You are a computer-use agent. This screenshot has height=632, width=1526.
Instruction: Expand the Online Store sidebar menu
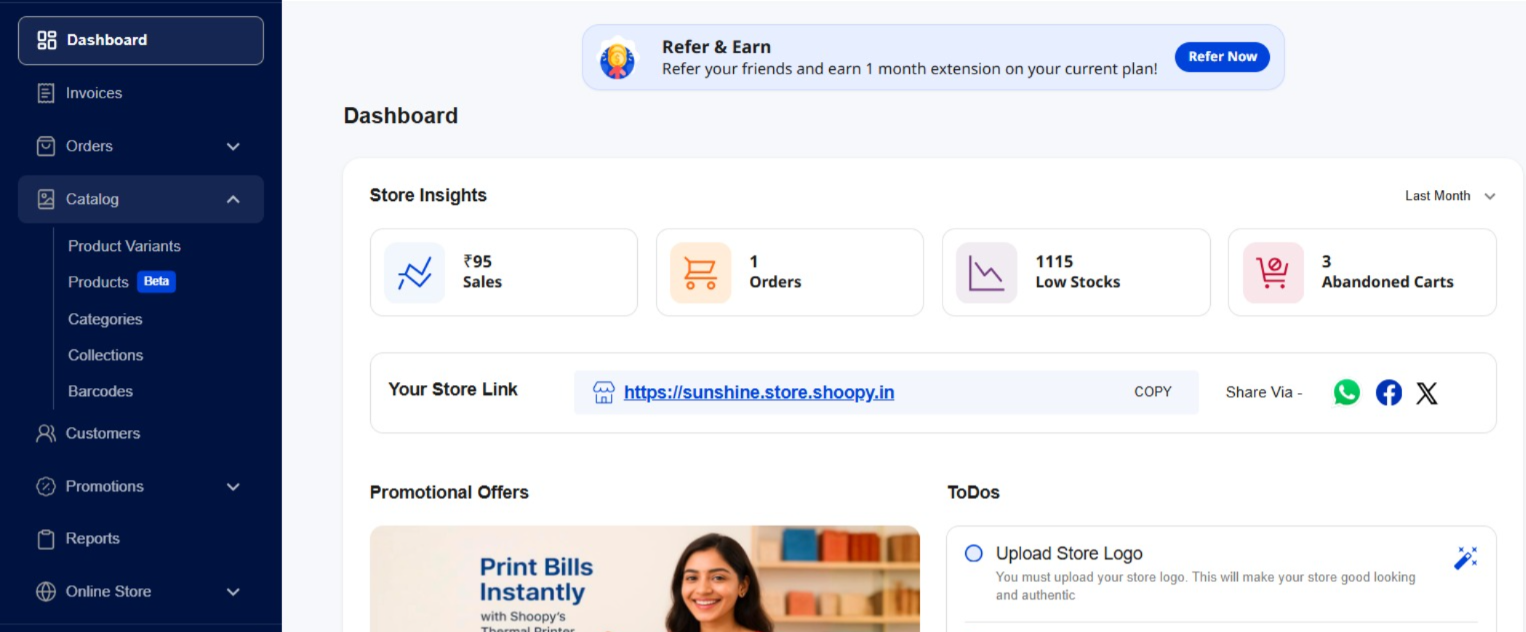233,592
